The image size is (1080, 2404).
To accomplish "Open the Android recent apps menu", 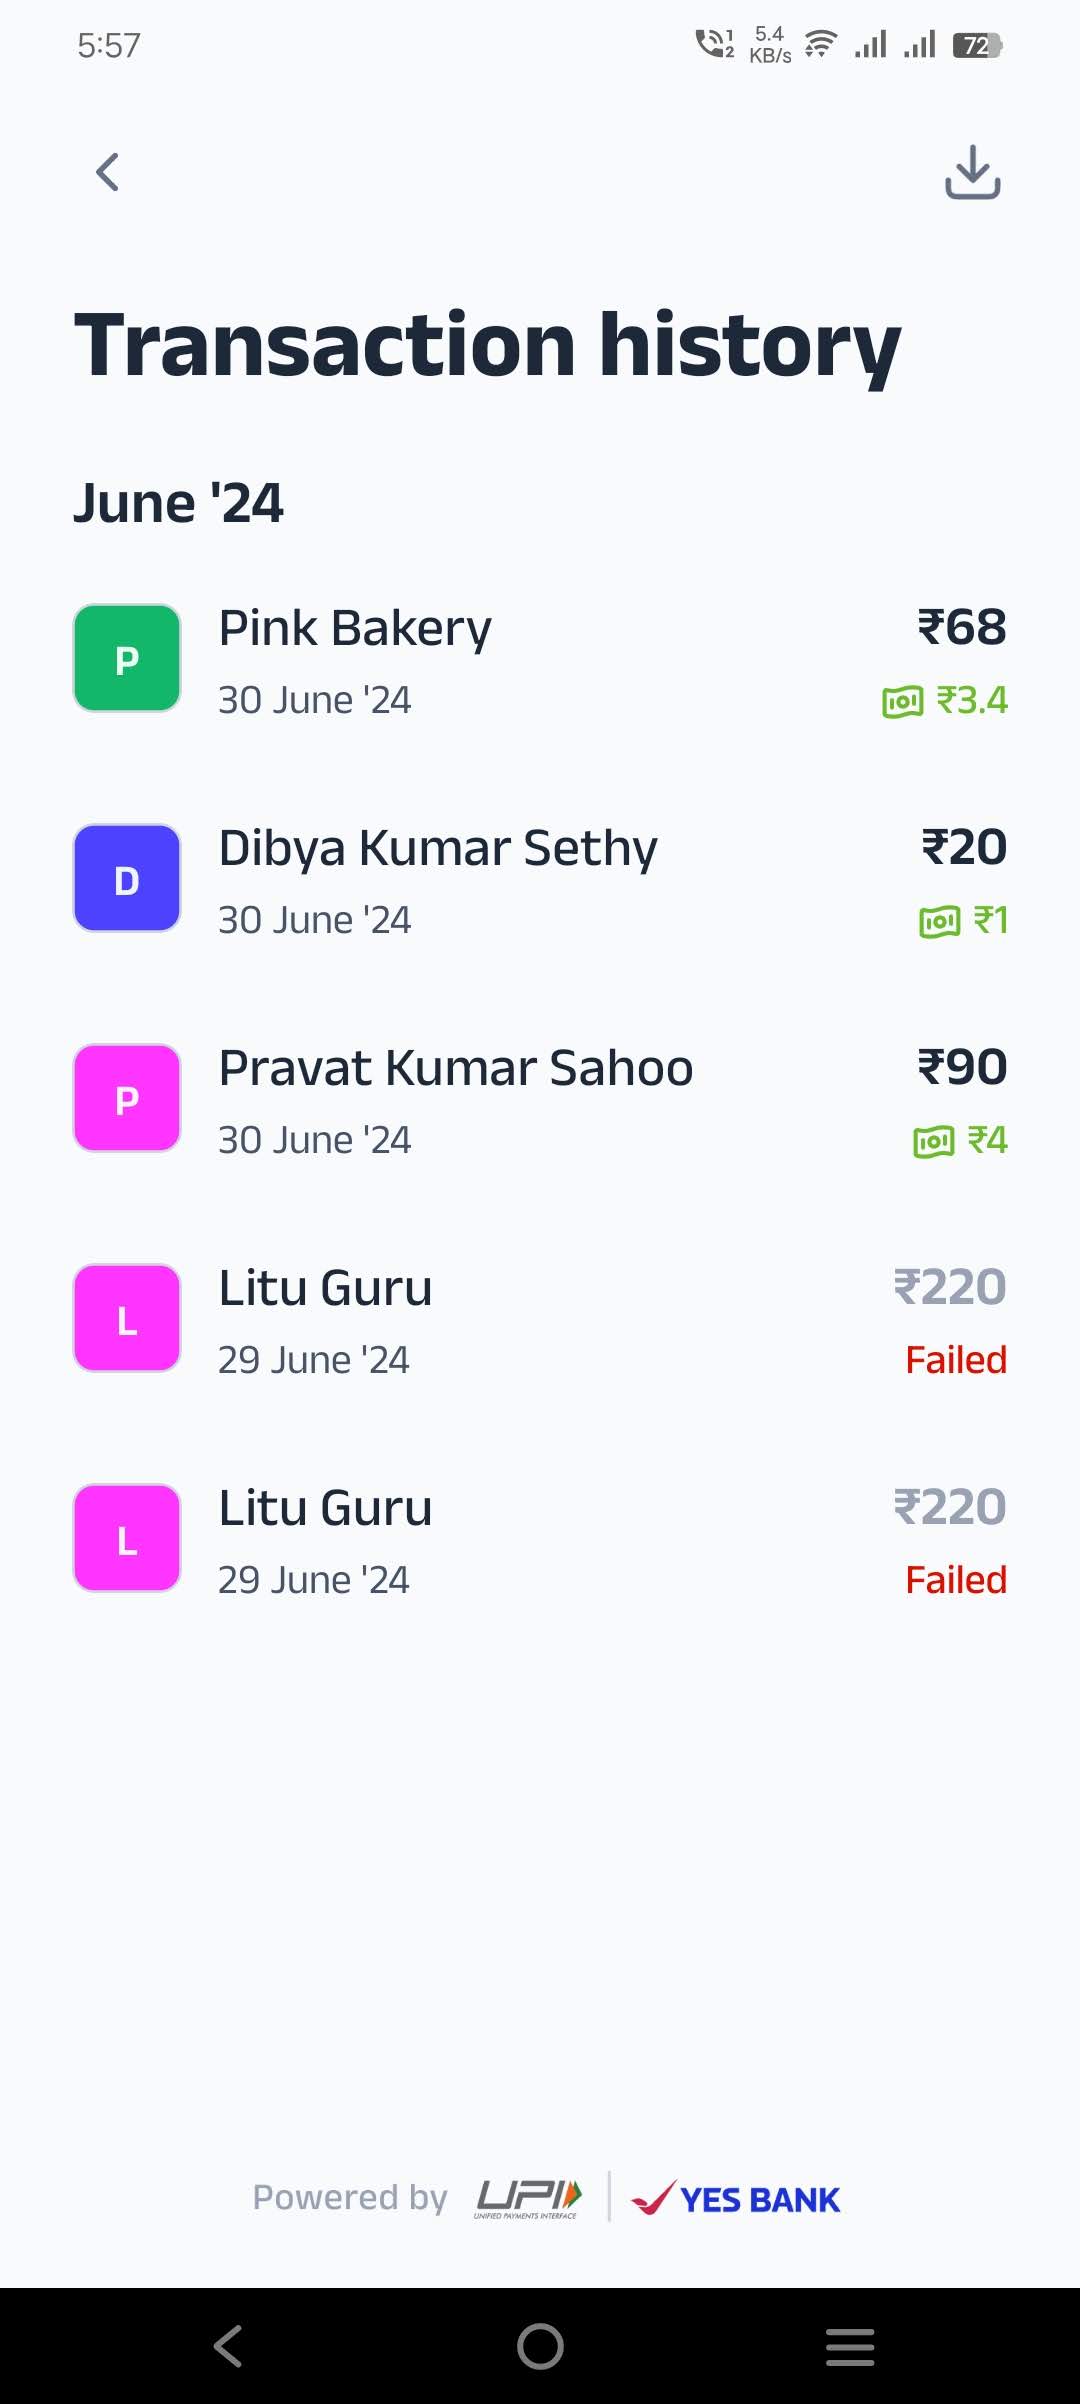I will [850, 2346].
